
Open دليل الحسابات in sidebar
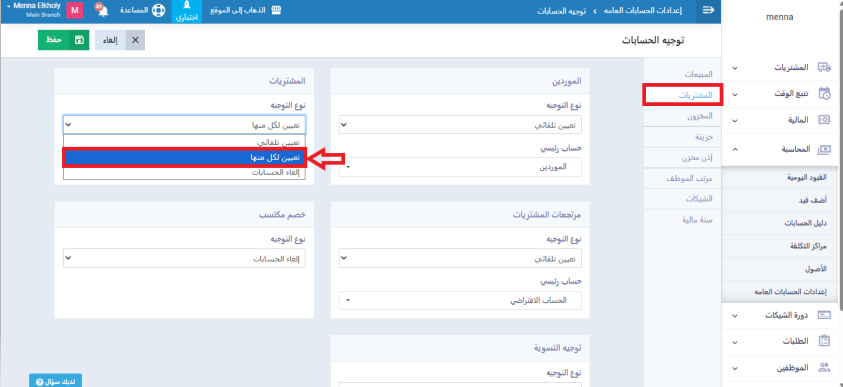click(x=780, y=223)
